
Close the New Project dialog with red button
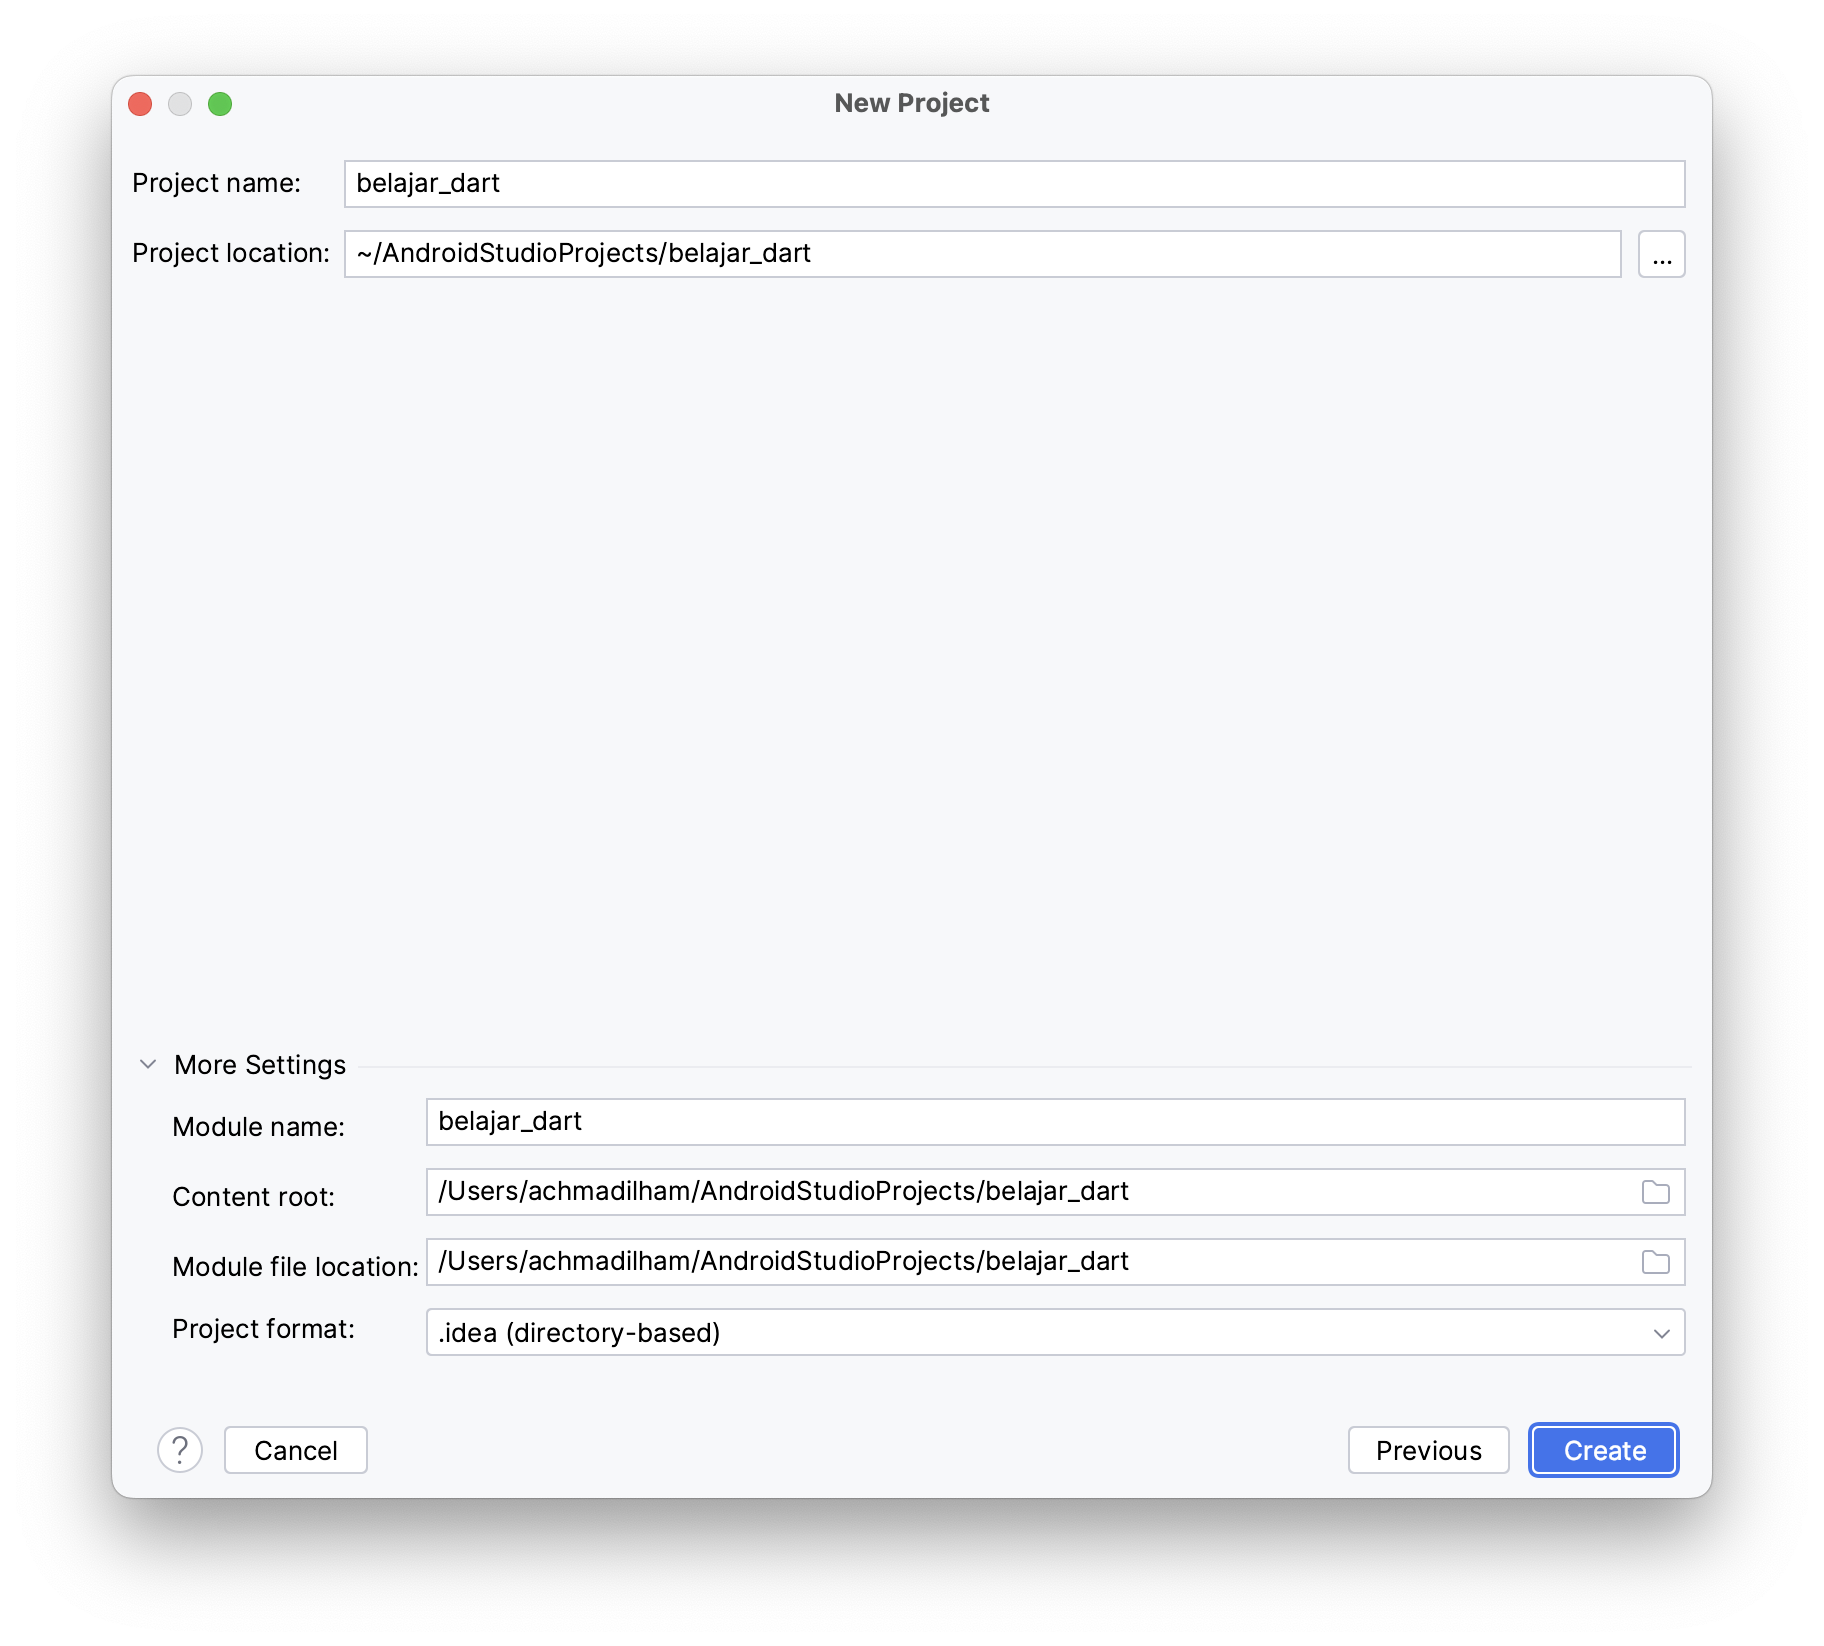pyautogui.click(x=140, y=104)
